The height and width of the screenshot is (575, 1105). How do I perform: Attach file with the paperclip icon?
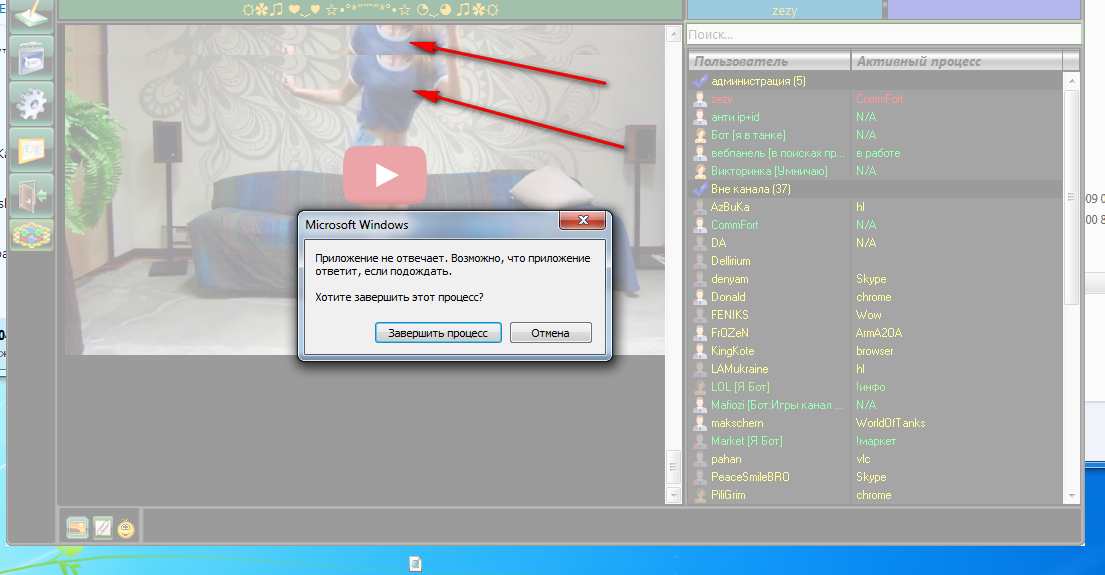click(x=102, y=527)
